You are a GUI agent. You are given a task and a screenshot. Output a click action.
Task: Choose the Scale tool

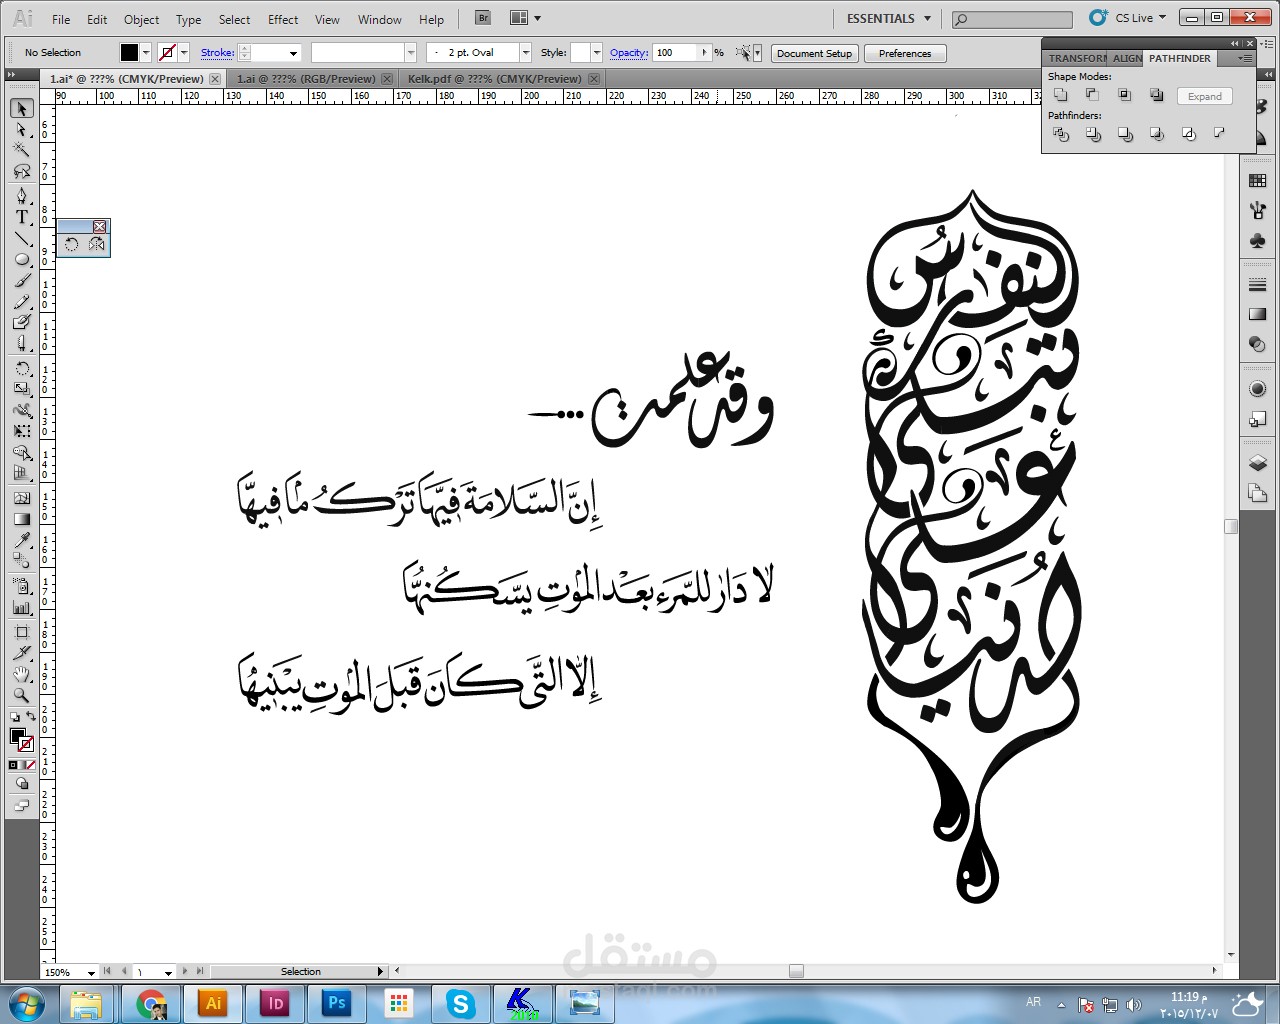[x=21, y=389]
